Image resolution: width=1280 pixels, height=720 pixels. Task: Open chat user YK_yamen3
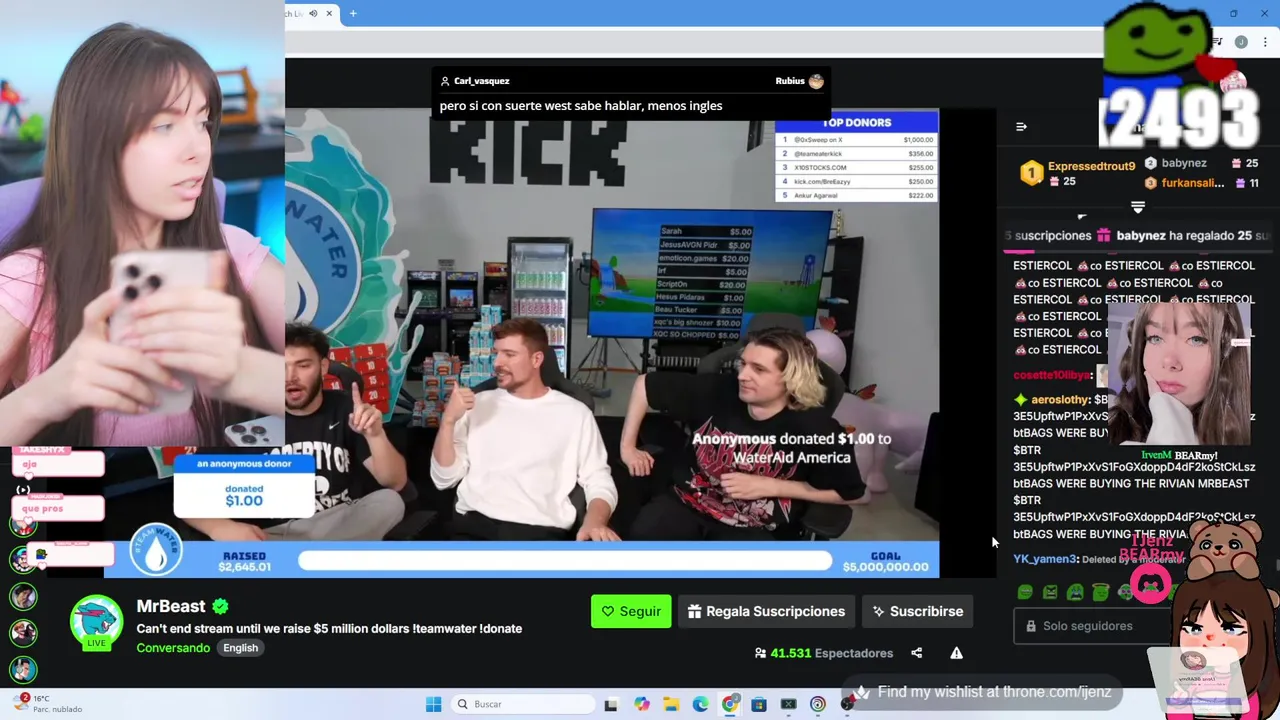click(1045, 559)
